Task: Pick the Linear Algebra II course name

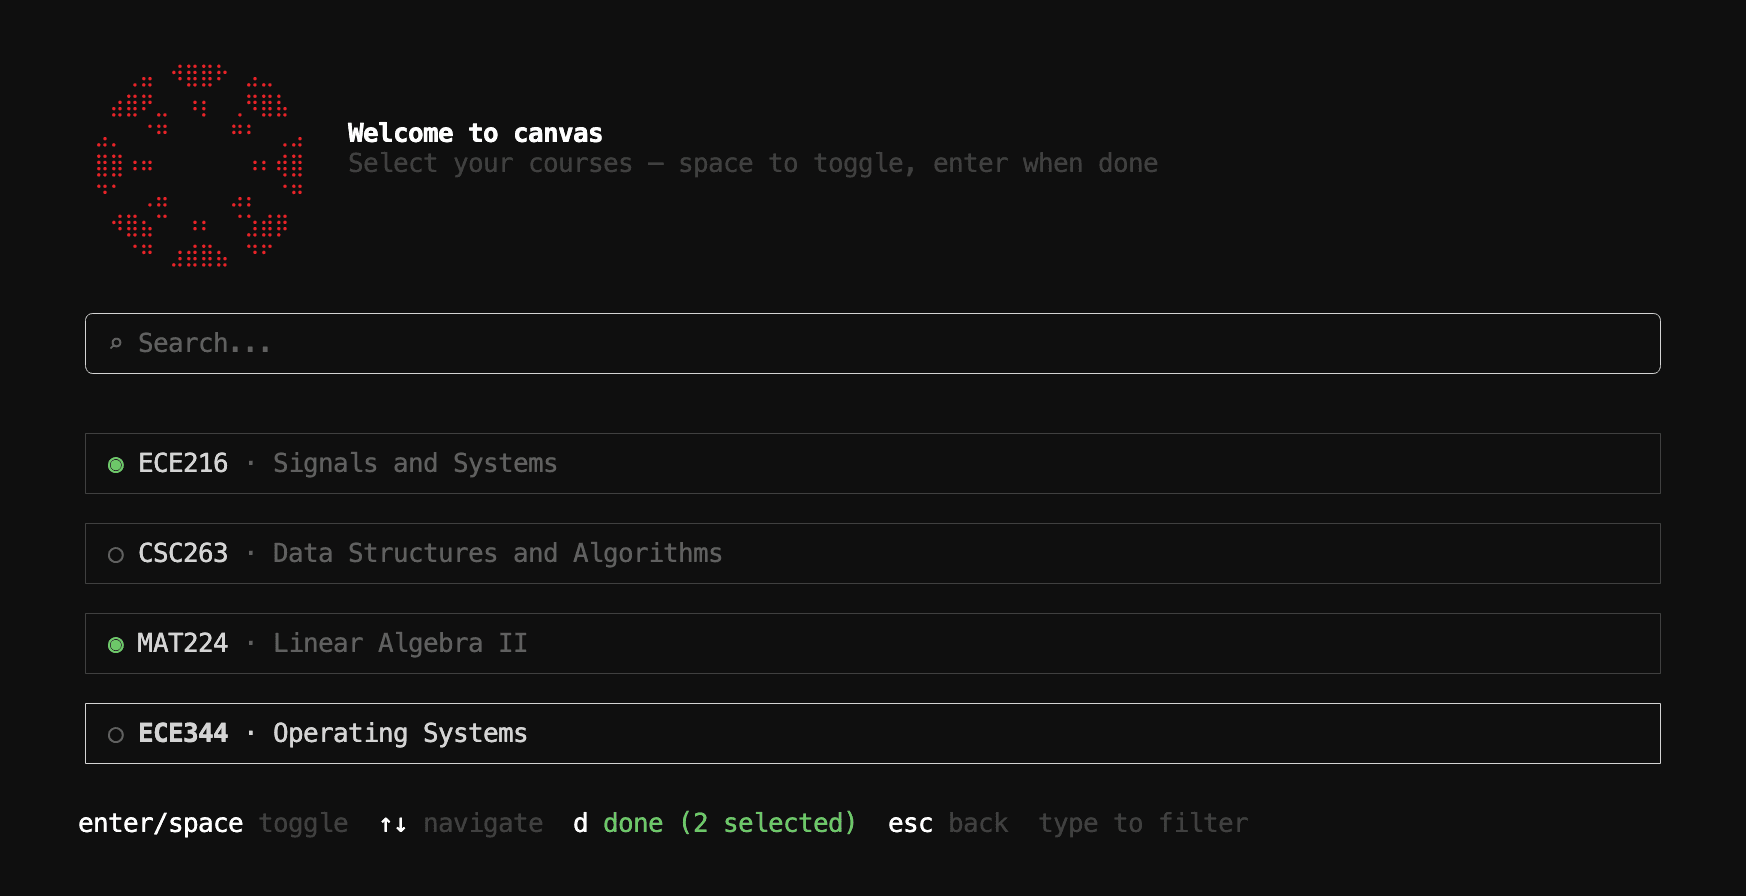Action: (x=400, y=643)
